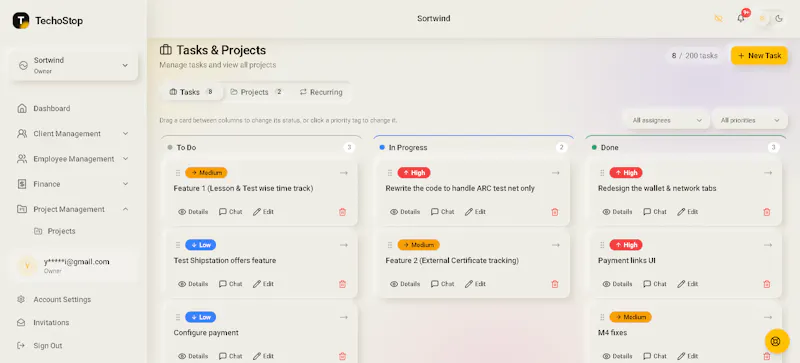The height and width of the screenshot is (363, 800).
Task: Delete the Feature 2 External Certificate task
Action: point(555,284)
